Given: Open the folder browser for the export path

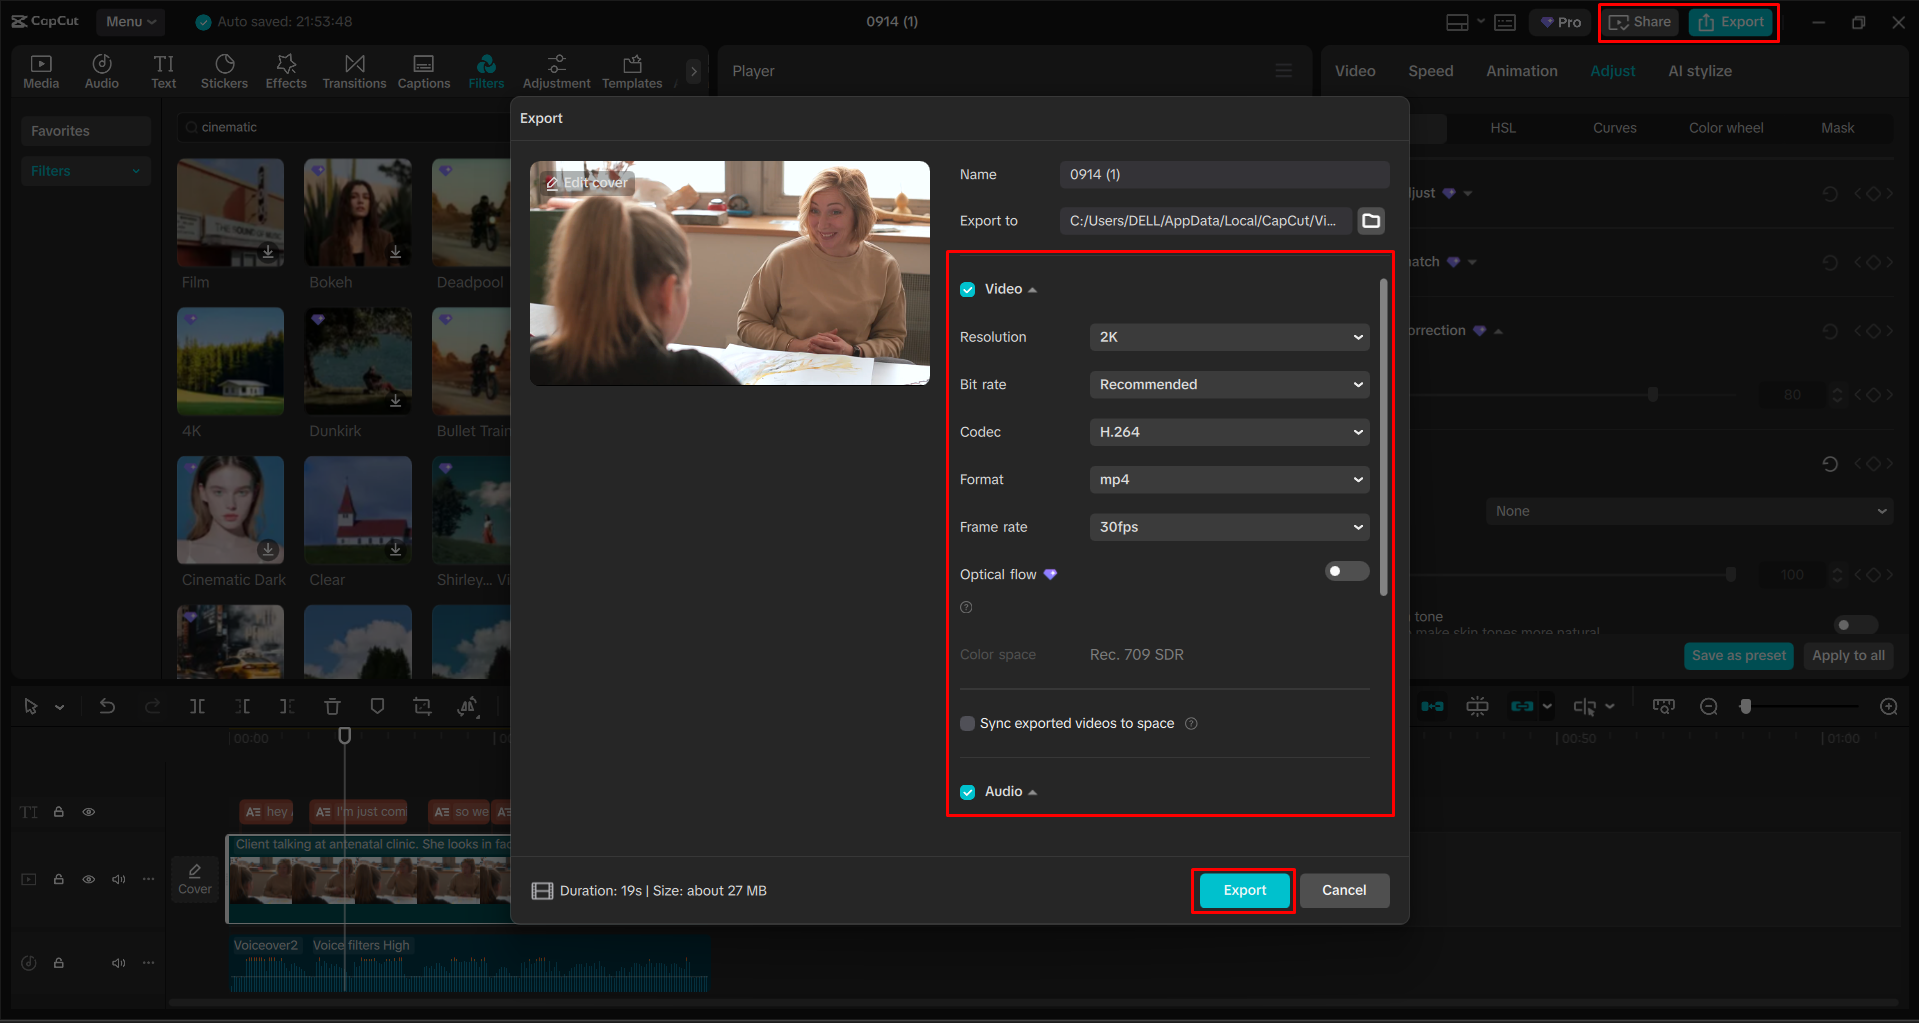Looking at the screenshot, I should coord(1370,220).
